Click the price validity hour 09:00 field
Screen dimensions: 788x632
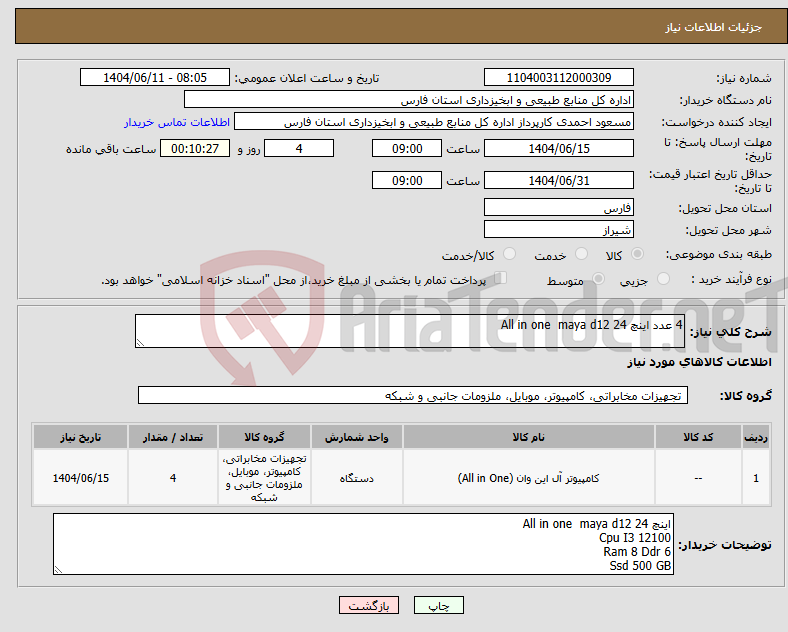407,180
